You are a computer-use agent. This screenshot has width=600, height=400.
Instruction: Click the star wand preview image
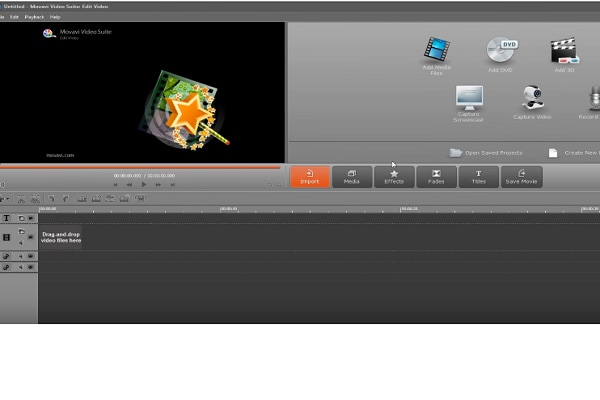[x=184, y=110]
